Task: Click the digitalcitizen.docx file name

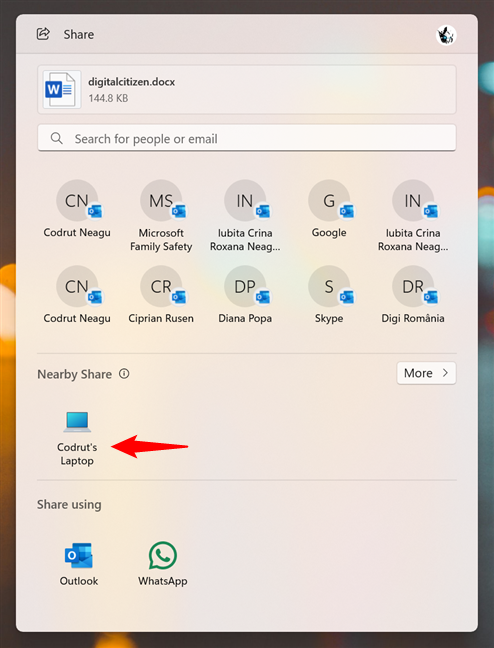Action: [131, 82]
